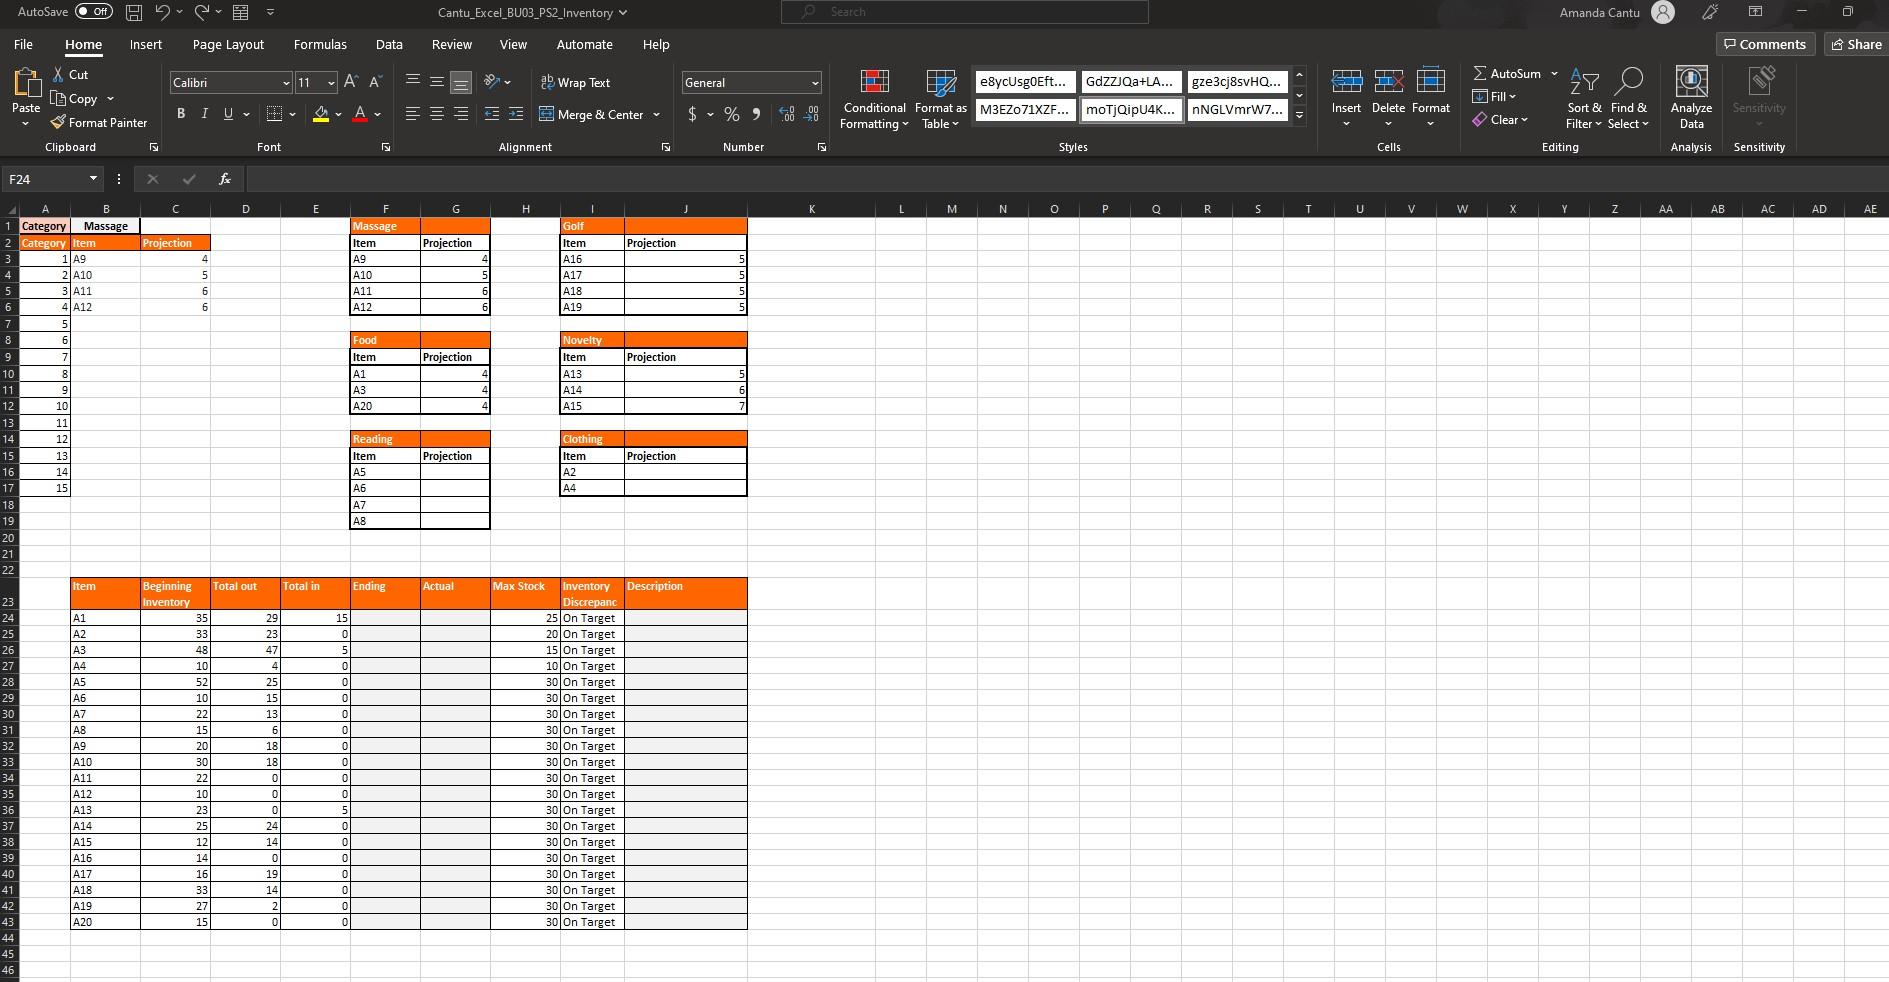Open the File tab
This screenshot has height=982, width=1889.
click(x=23, y=44)
